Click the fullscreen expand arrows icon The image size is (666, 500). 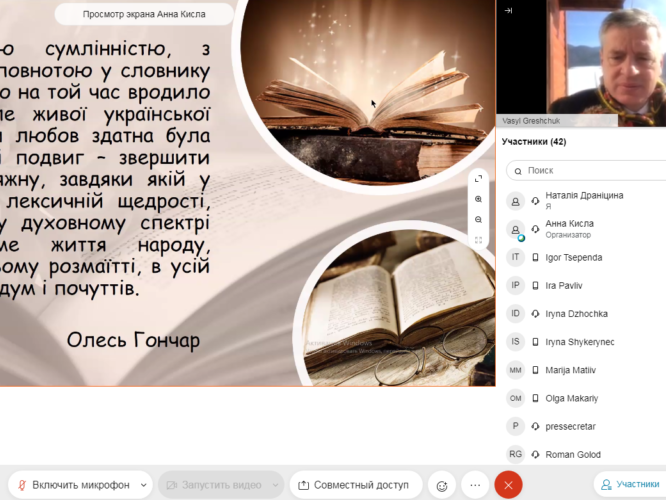coord(479,179)
